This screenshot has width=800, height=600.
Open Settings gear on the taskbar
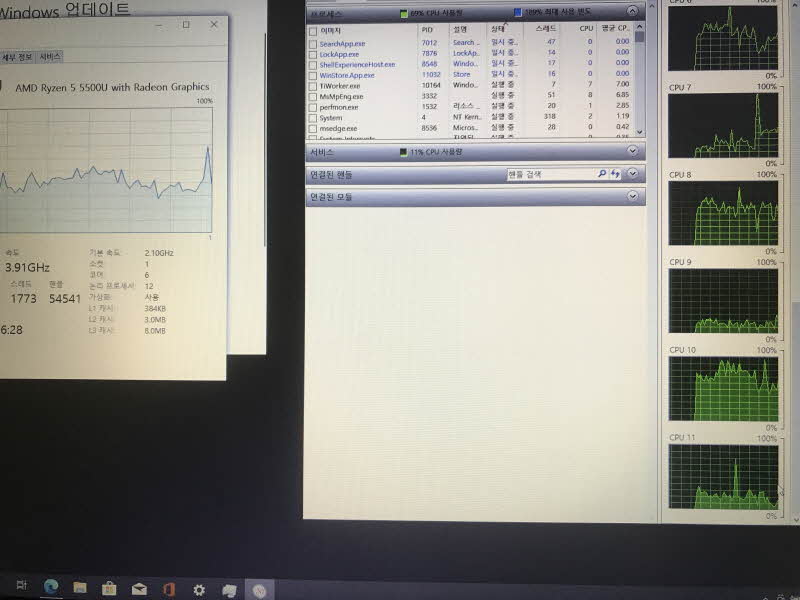point(199,590)
